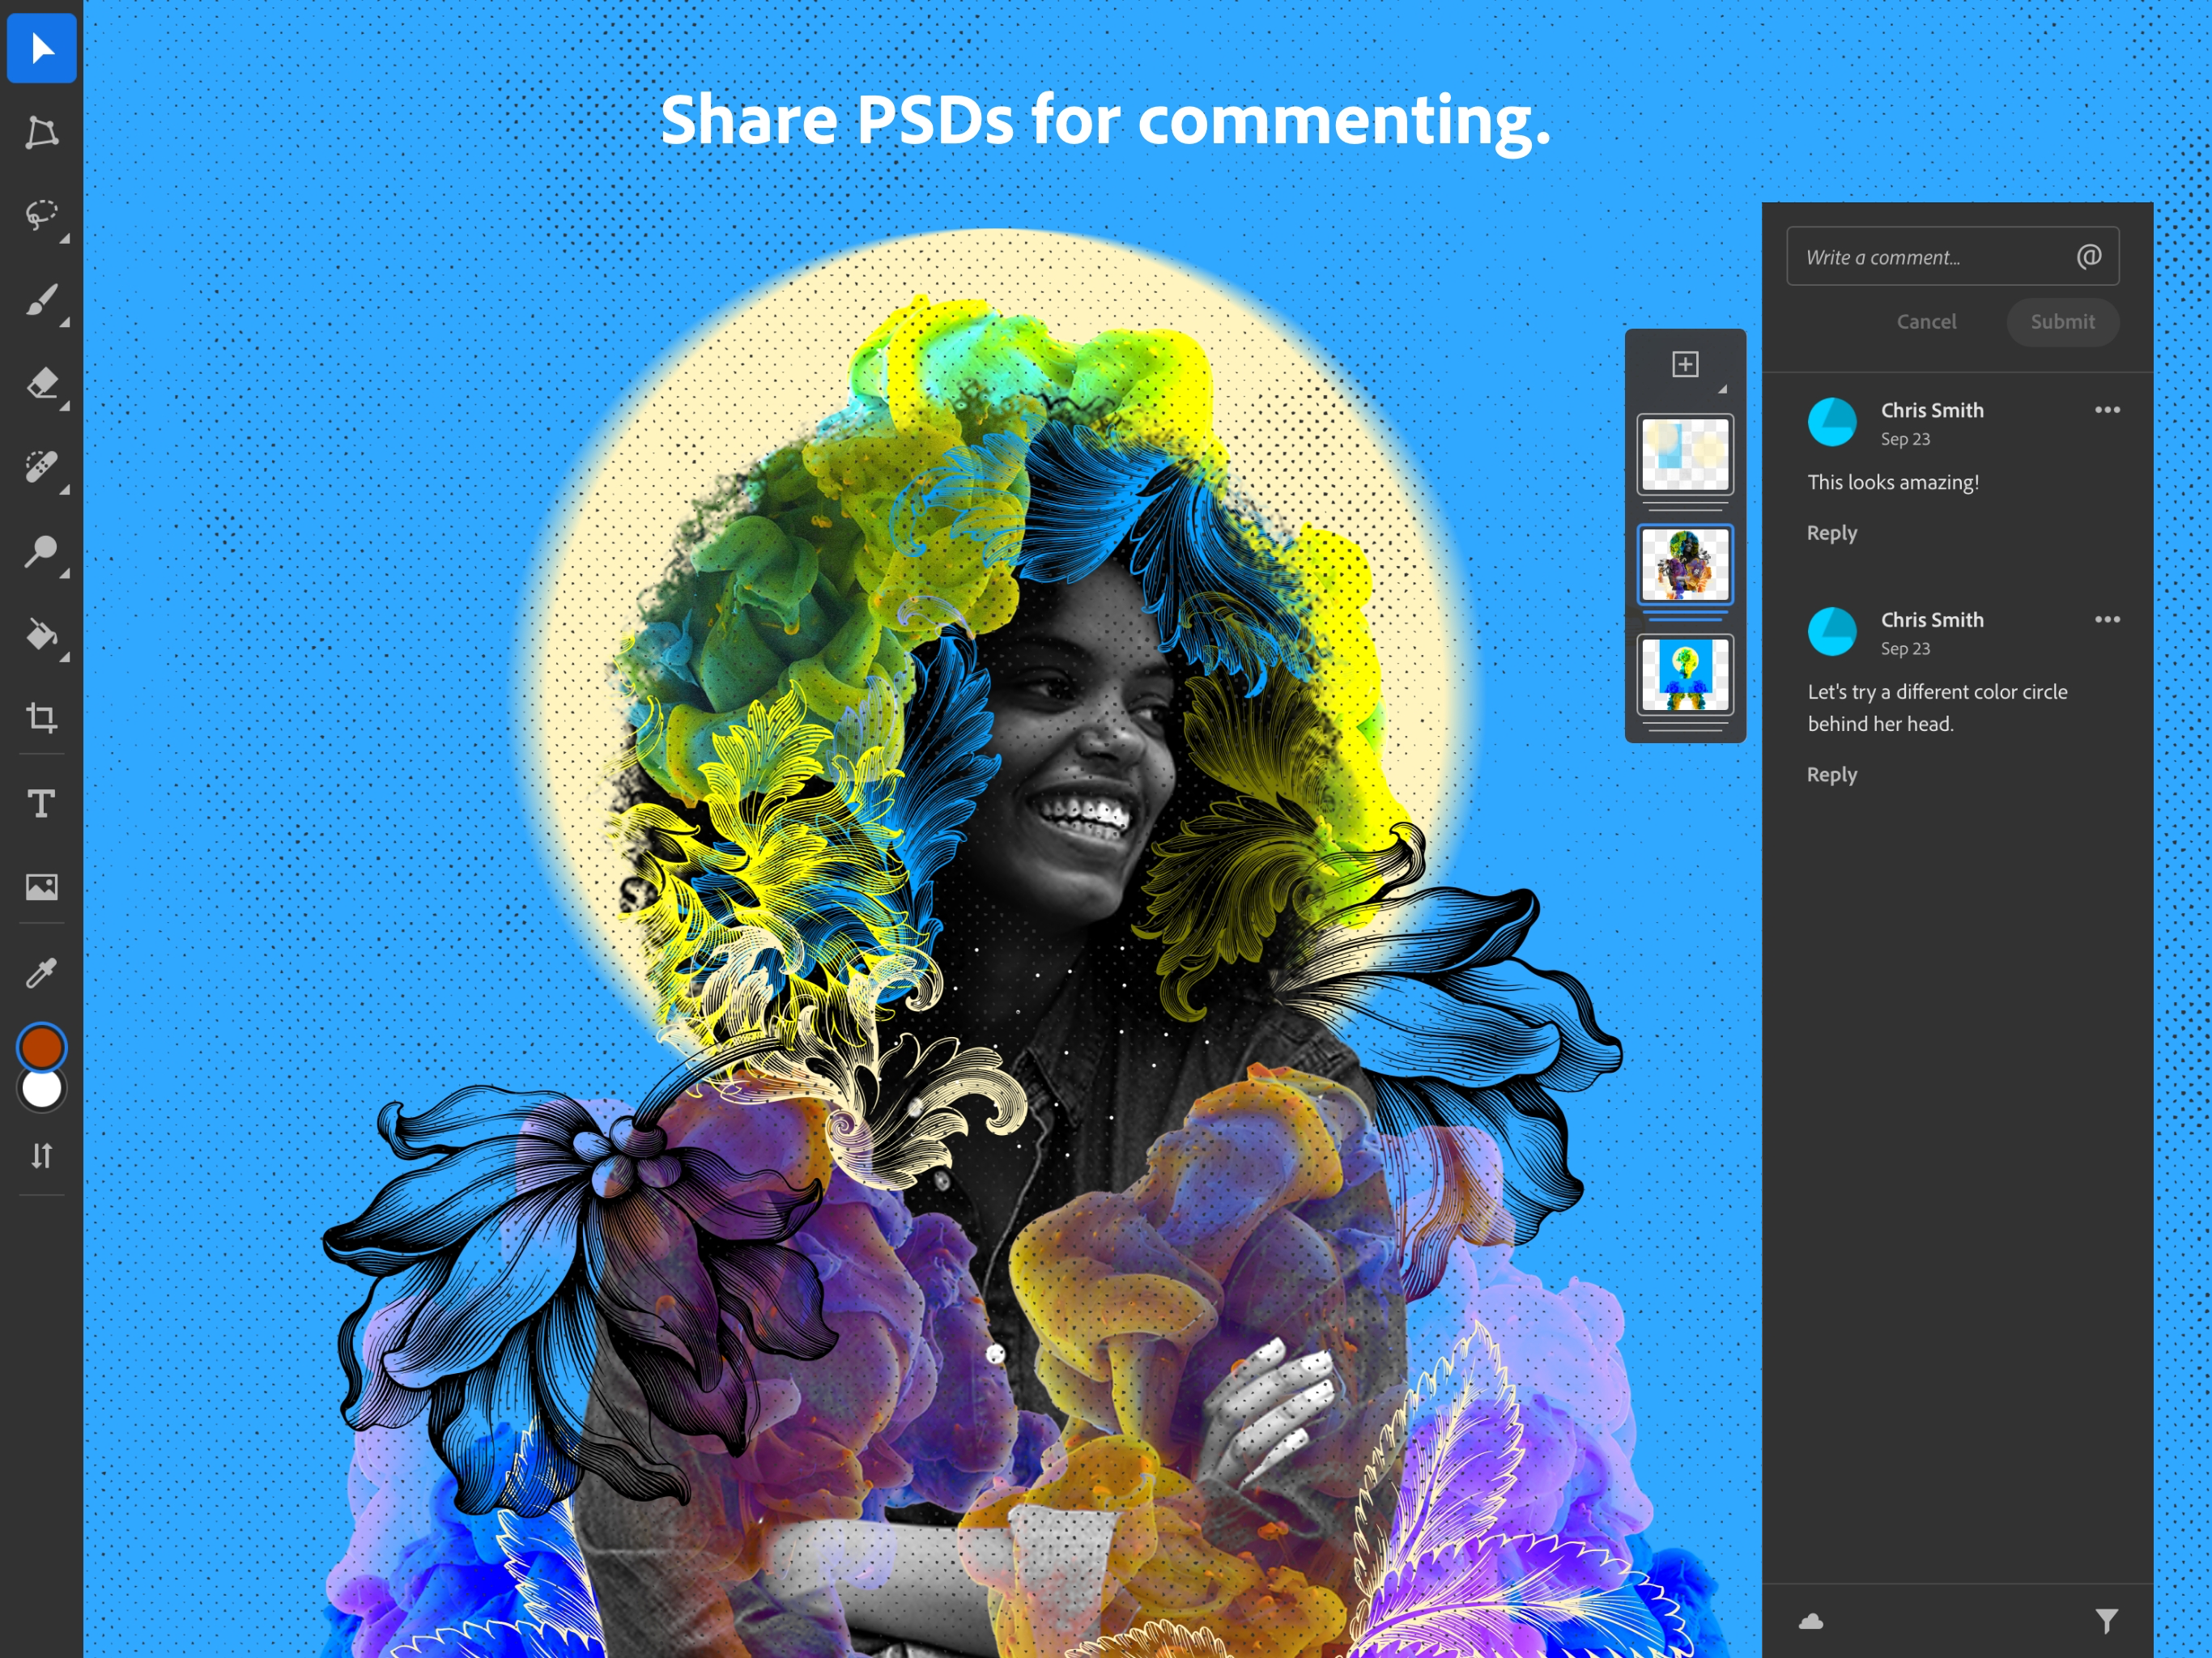This screenshot has width=2212, height=1658.
Task: Activate the Crop tool
Action: tap(41, 717)
